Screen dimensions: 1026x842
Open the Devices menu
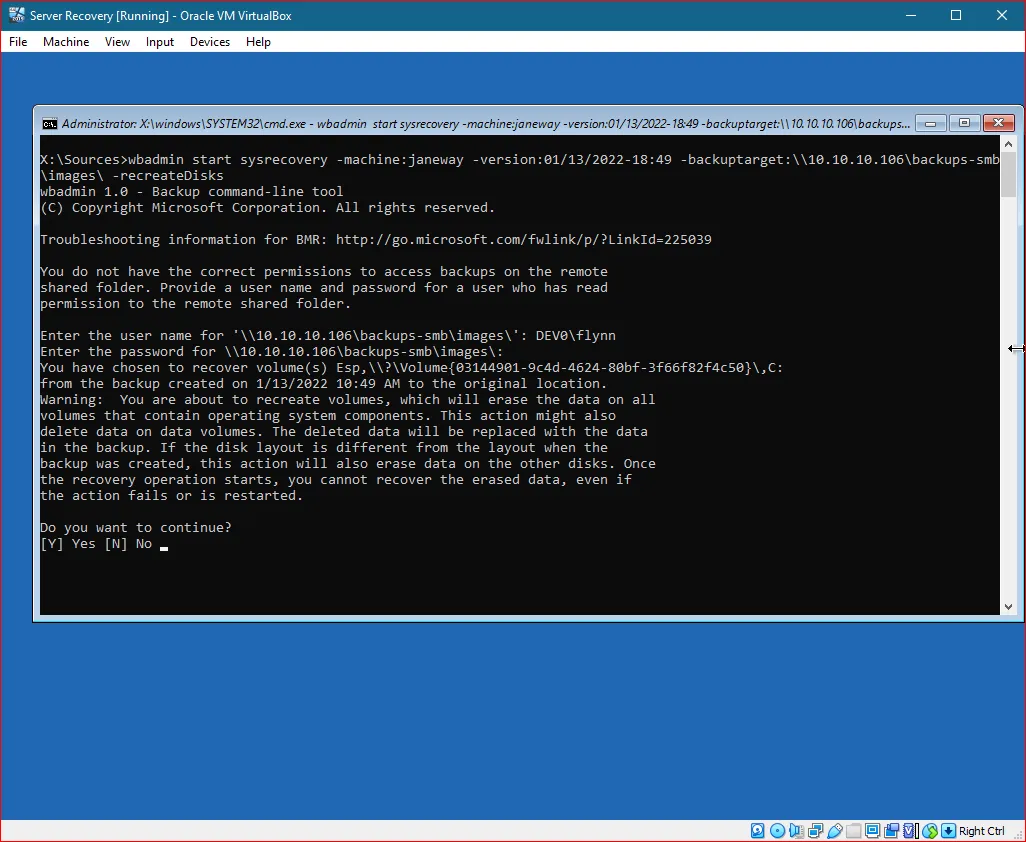209,42
